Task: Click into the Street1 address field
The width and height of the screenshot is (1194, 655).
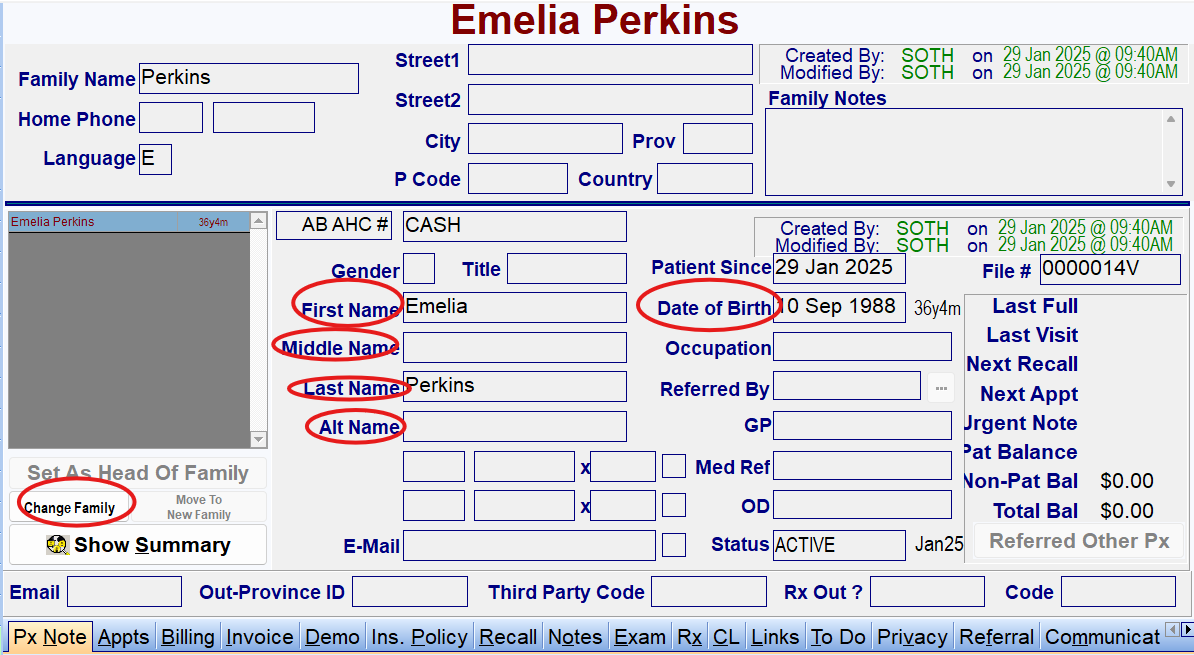Action: pyautogui.click(x=610, y=60)
